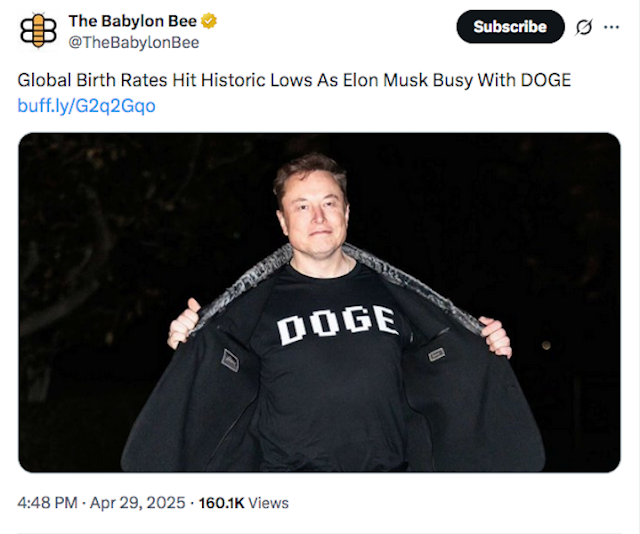Click the Global Birth Rates headline text
640x534 pixels.
coord(294,80)
